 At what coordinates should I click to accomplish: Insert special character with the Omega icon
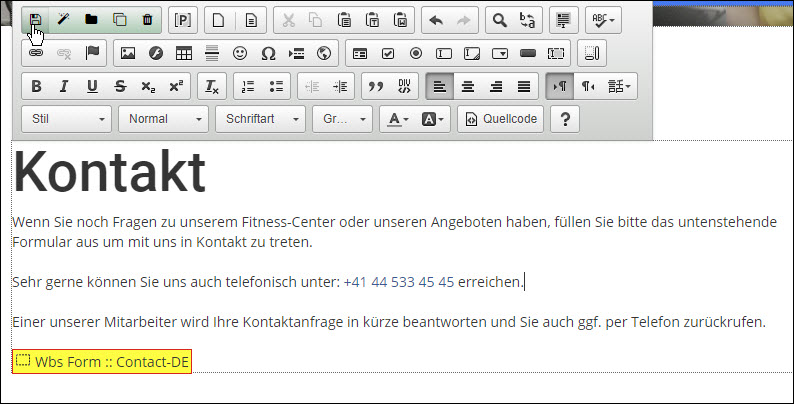pos(268,53)
